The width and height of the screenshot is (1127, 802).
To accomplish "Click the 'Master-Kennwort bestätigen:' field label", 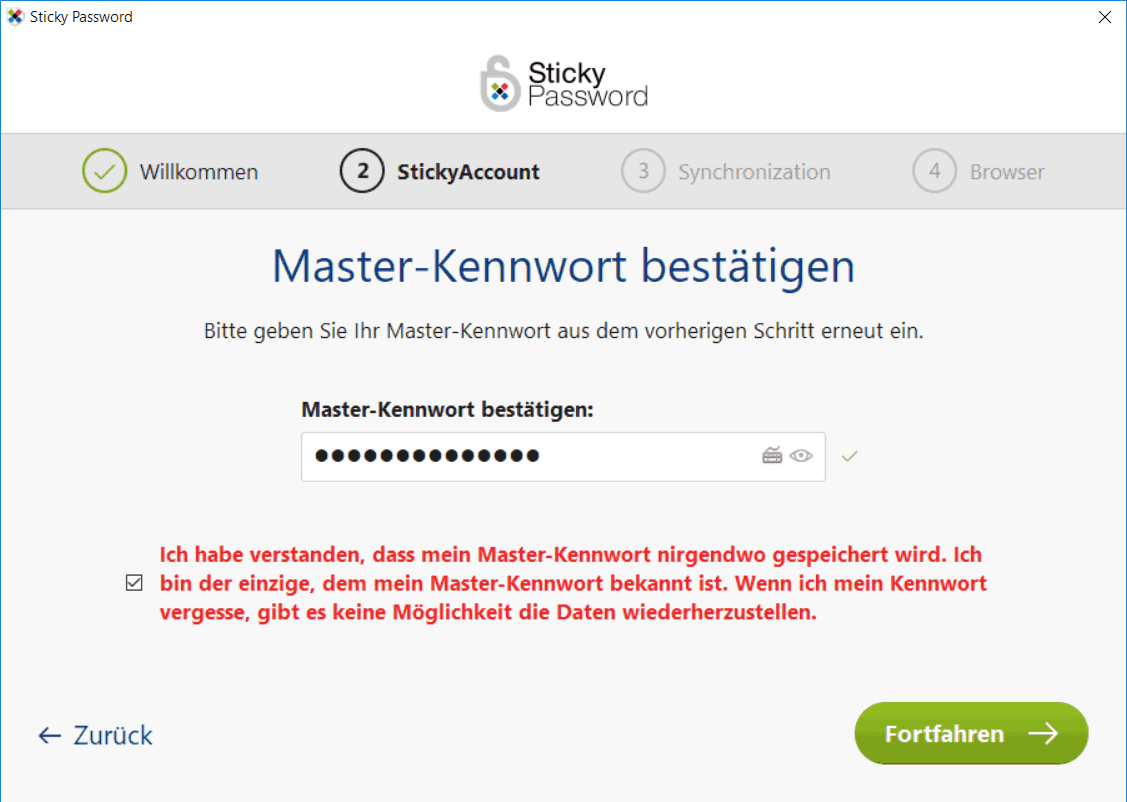I will (447, 409).
